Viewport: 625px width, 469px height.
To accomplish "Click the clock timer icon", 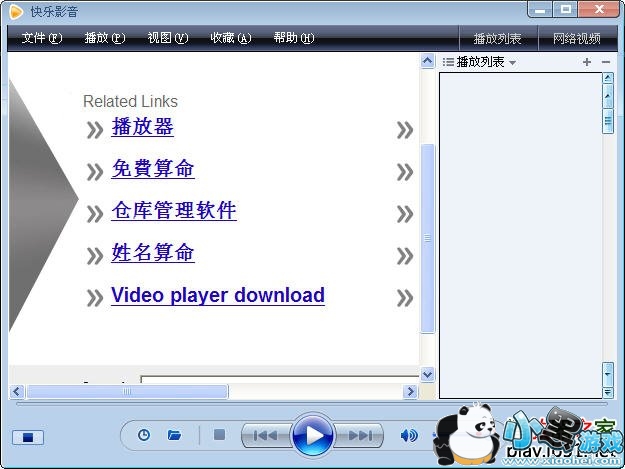I will click(x=144, y=435).
